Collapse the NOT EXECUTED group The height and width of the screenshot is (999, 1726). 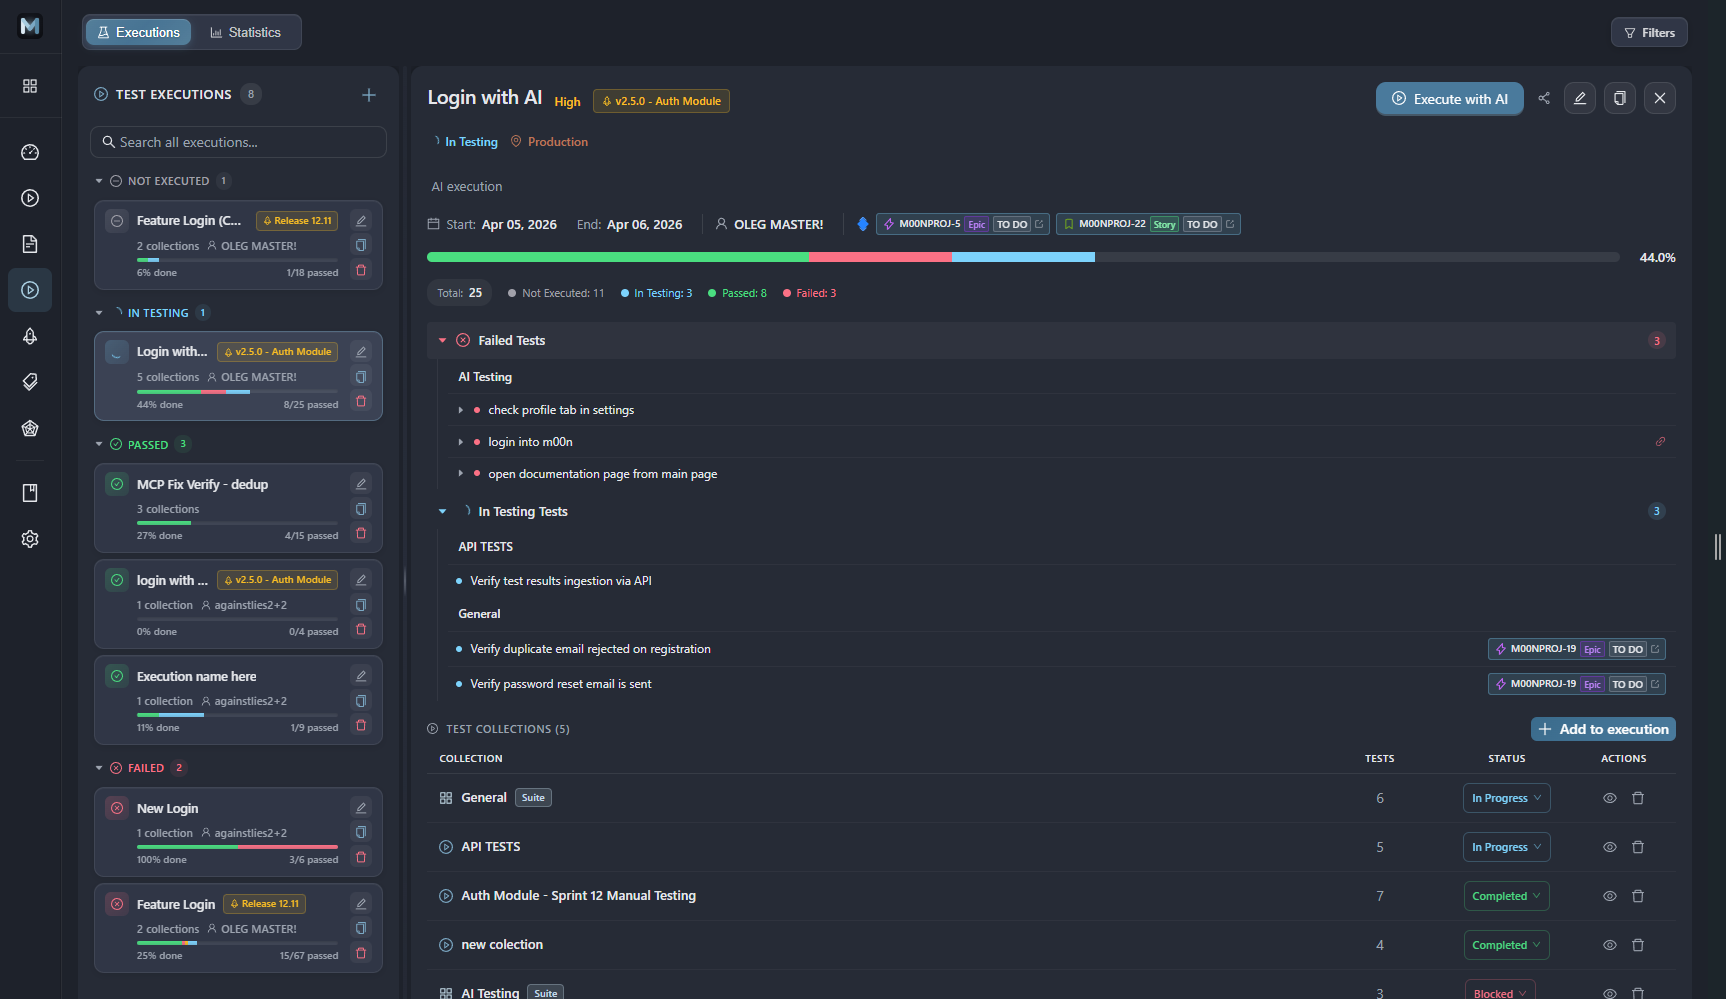(99, 181)
